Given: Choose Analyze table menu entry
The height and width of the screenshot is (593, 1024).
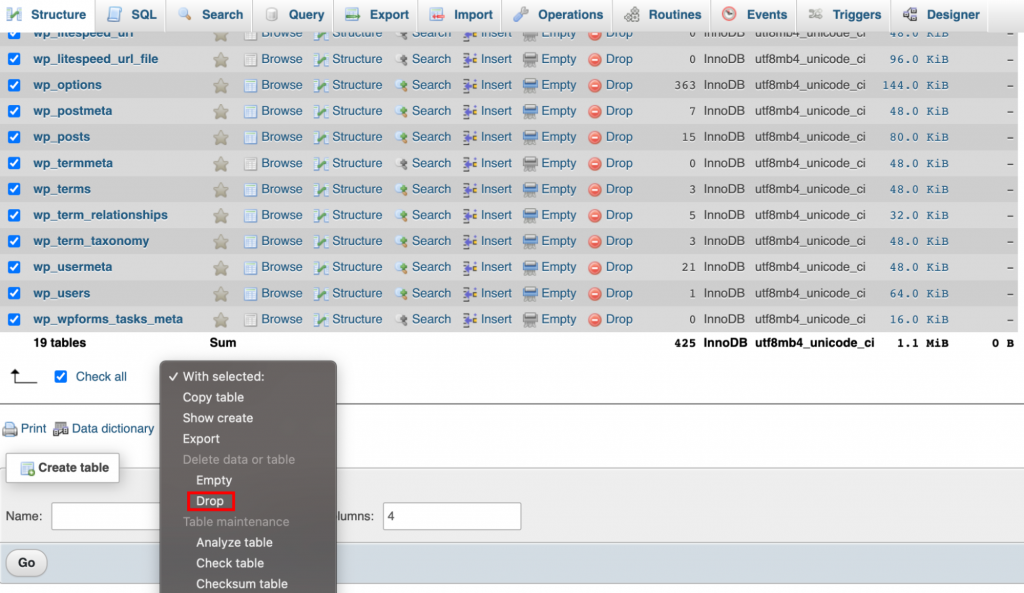Looking at the screenshot, I should pyautogui.click(x=234, y=543).
